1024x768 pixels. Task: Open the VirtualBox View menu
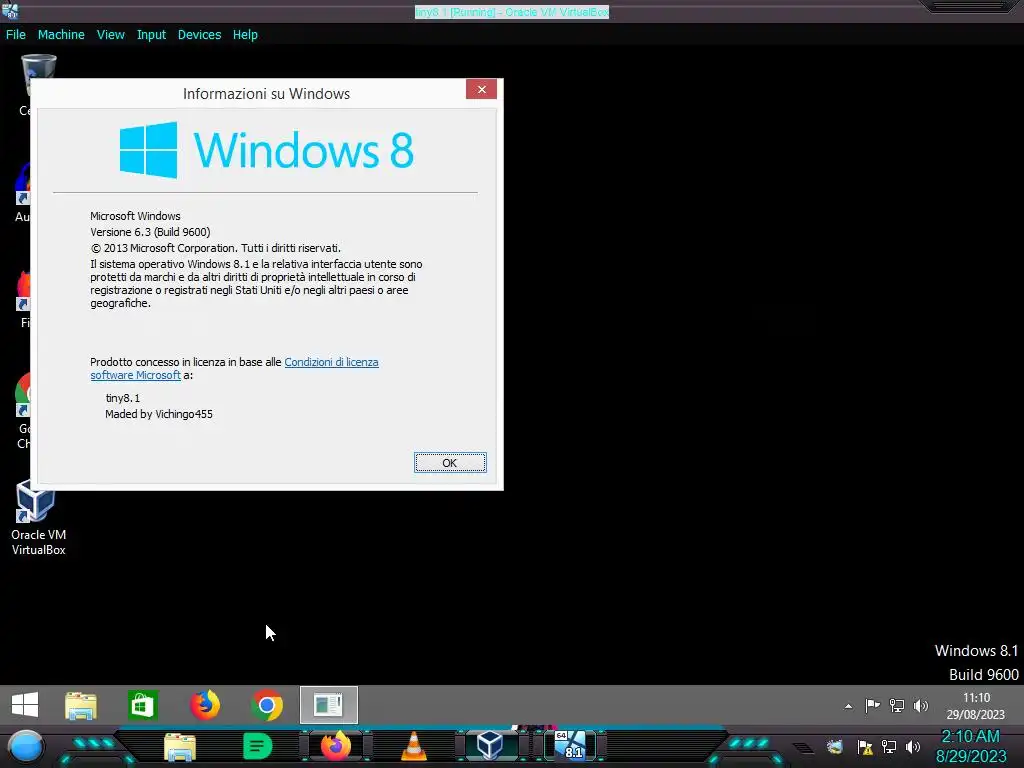click(x=110, y=35)
